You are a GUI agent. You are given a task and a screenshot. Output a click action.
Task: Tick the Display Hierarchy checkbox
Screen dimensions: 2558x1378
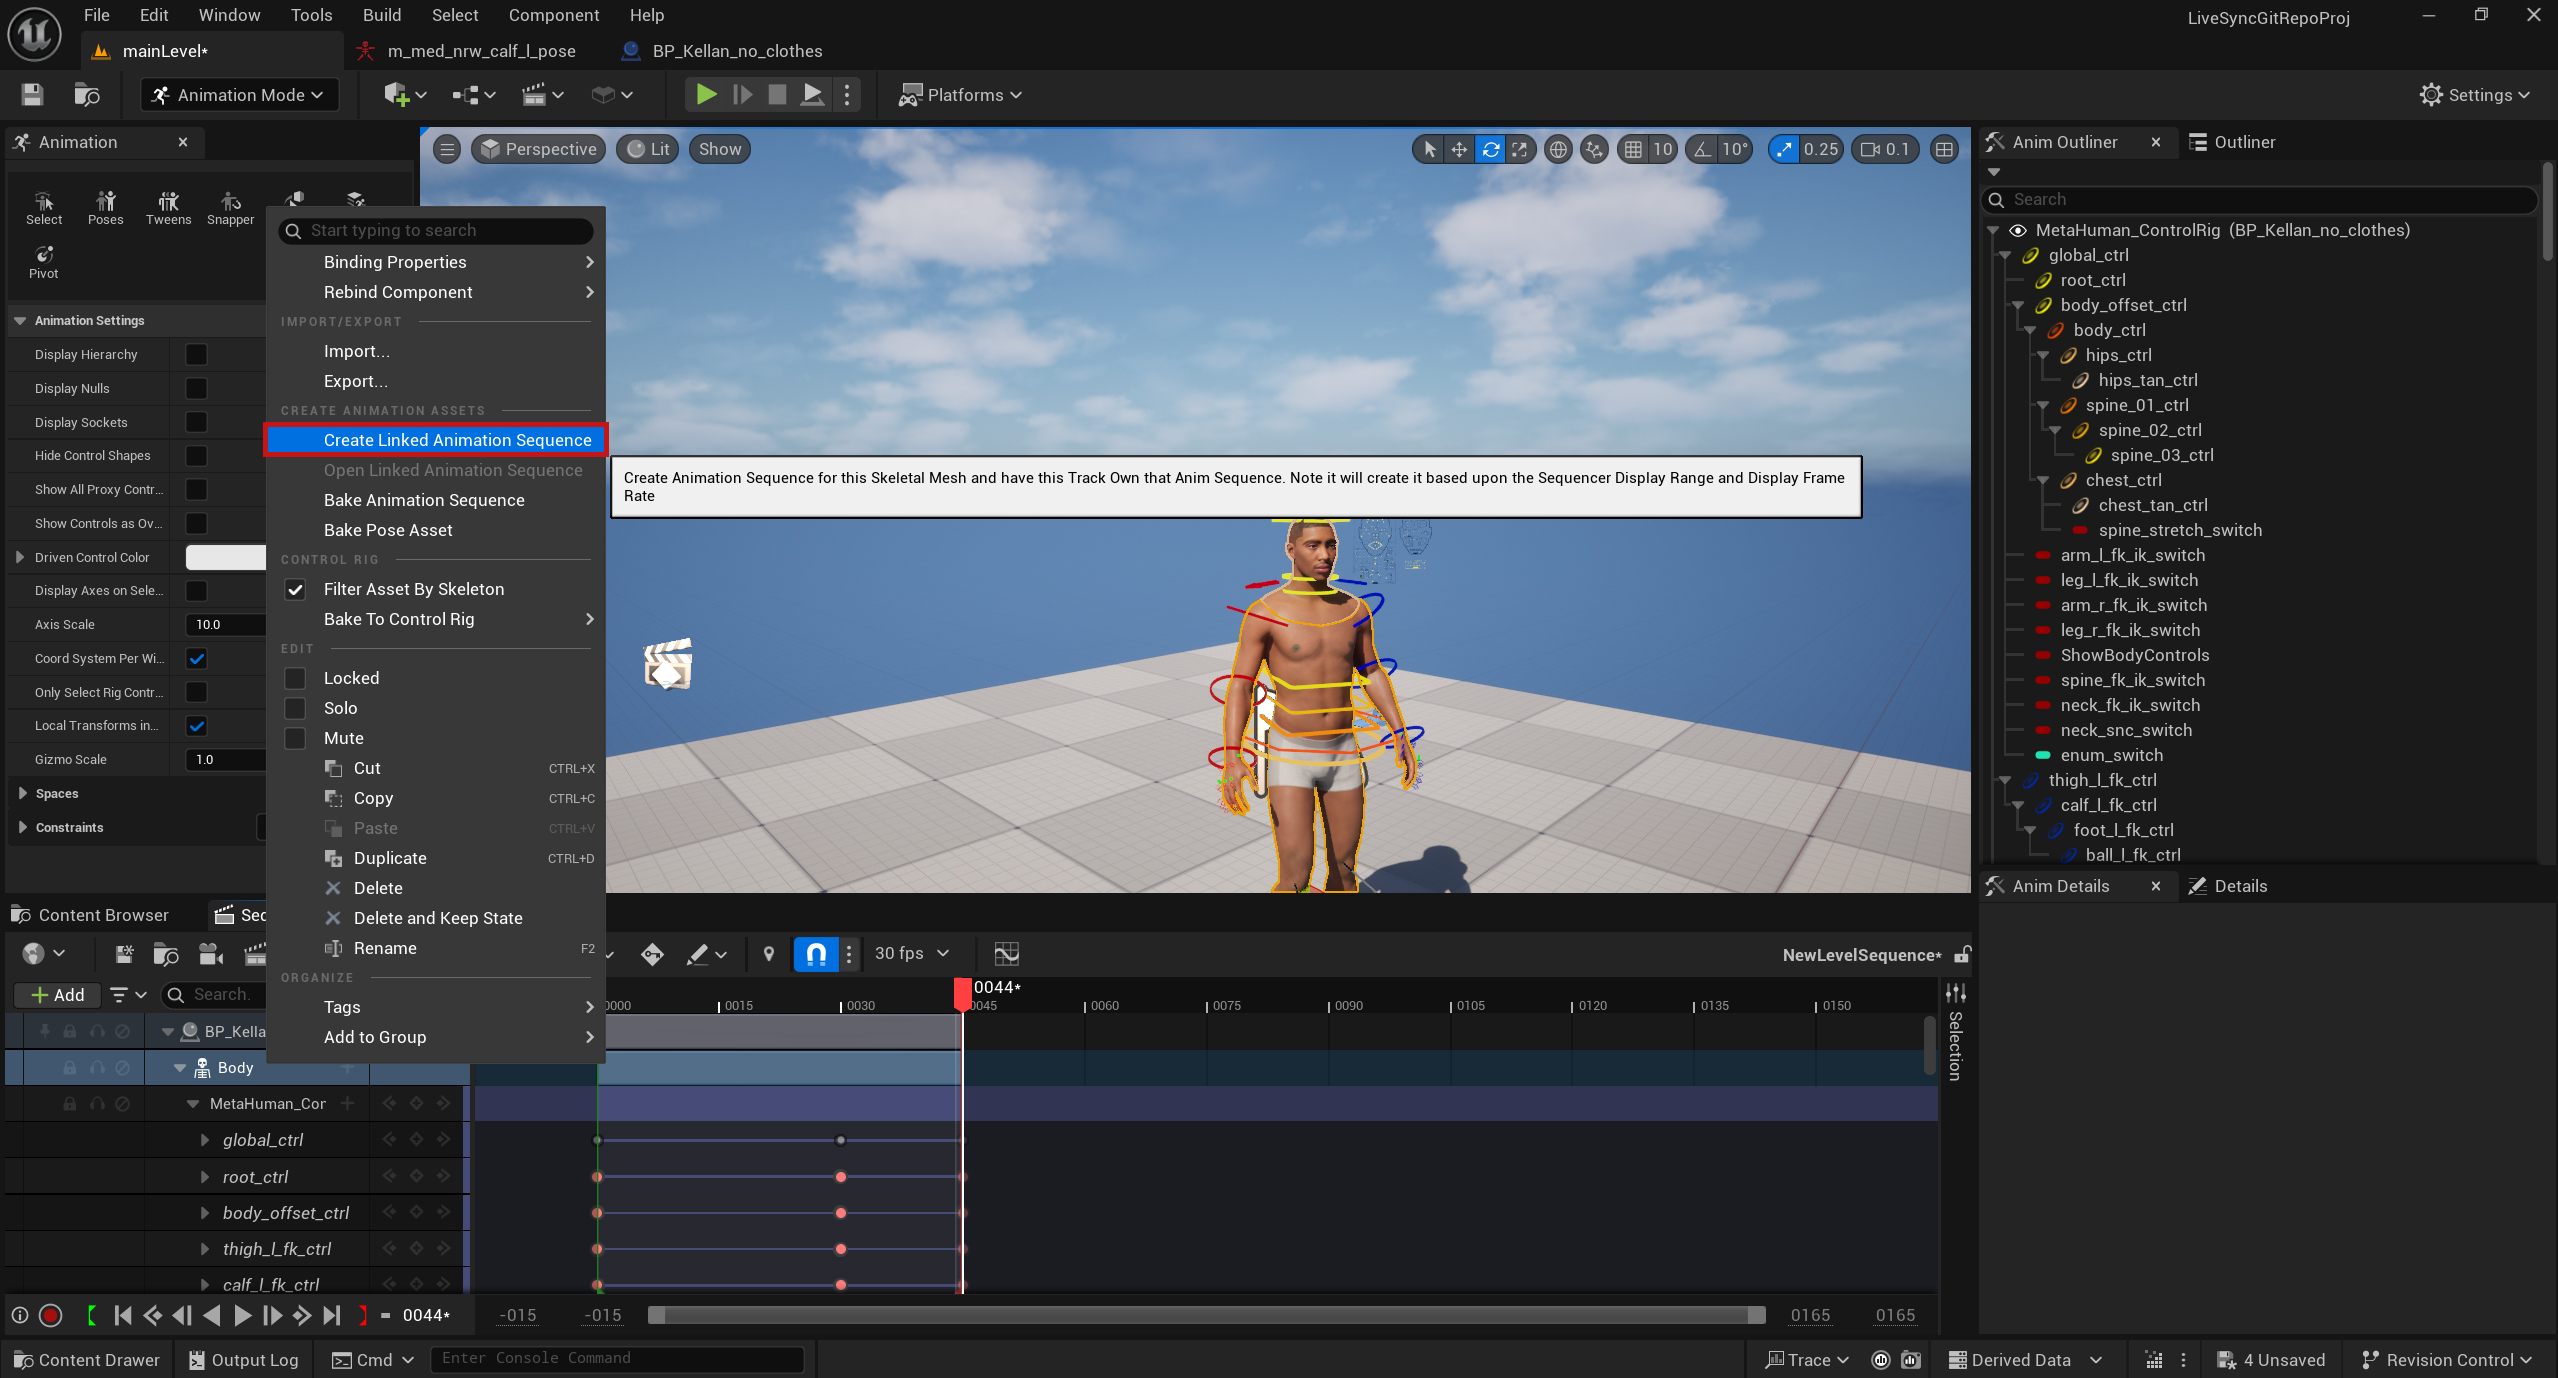coord(196,354)
